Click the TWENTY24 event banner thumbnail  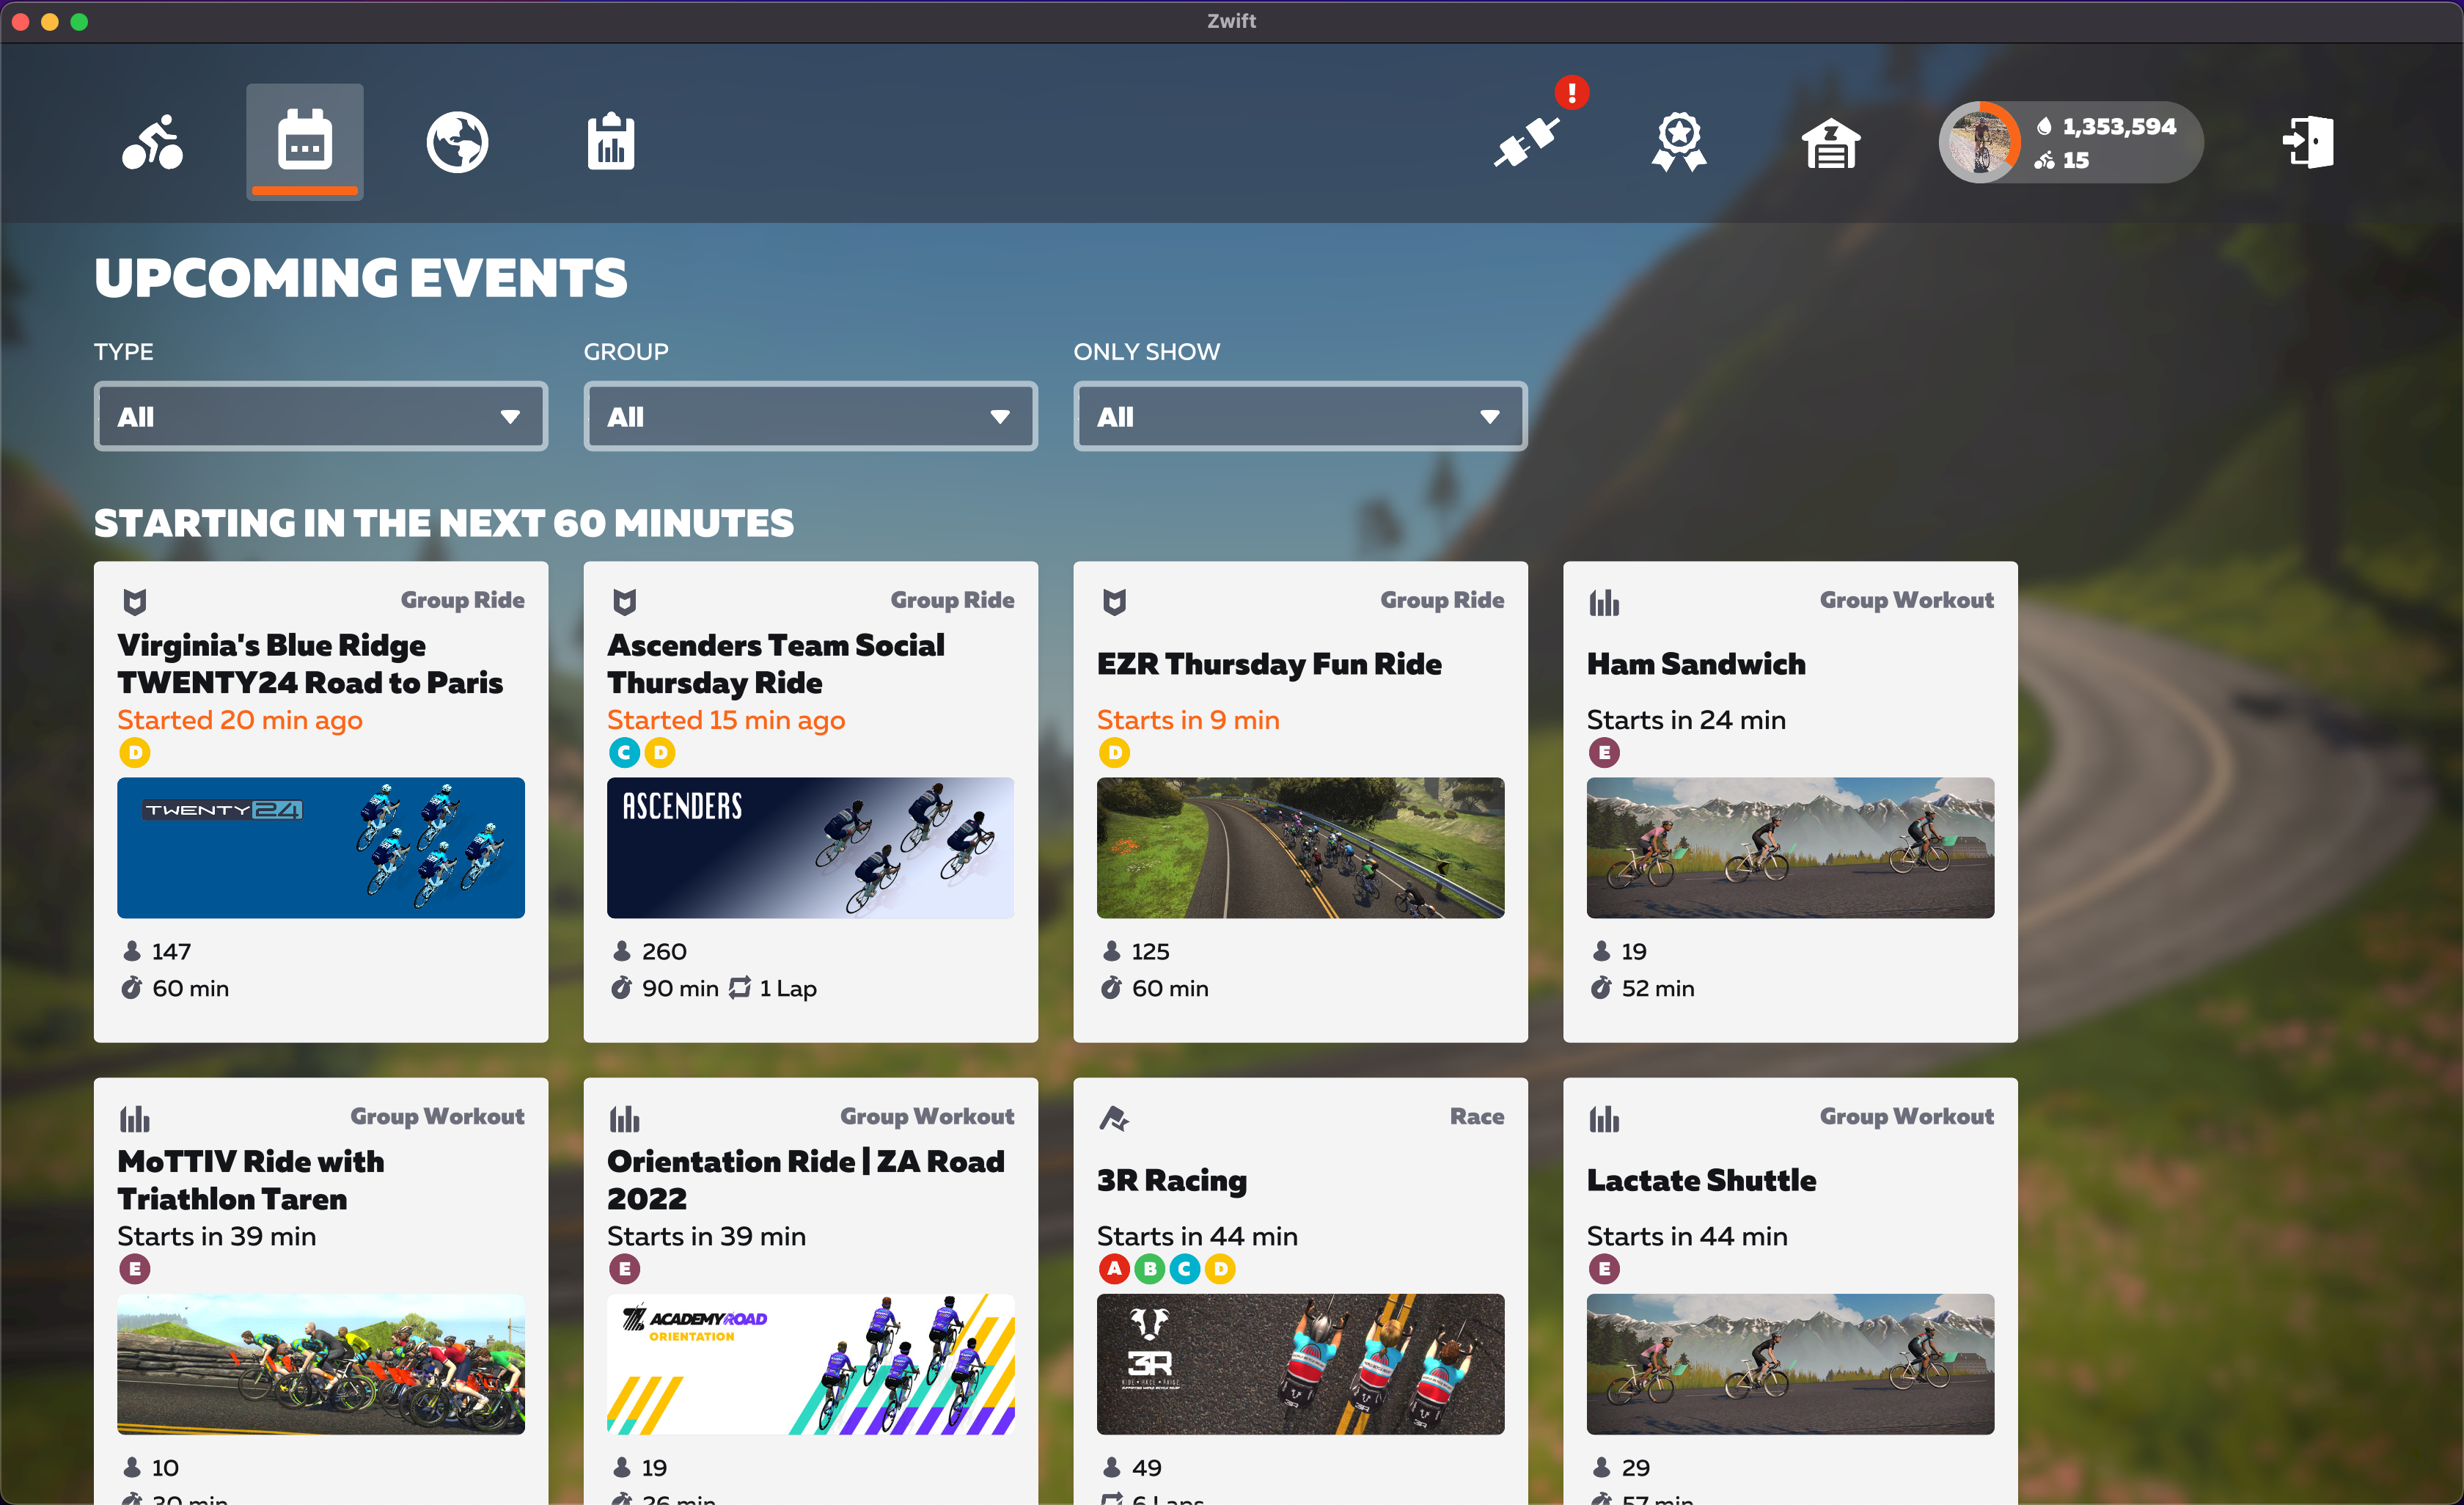point(320,847)
